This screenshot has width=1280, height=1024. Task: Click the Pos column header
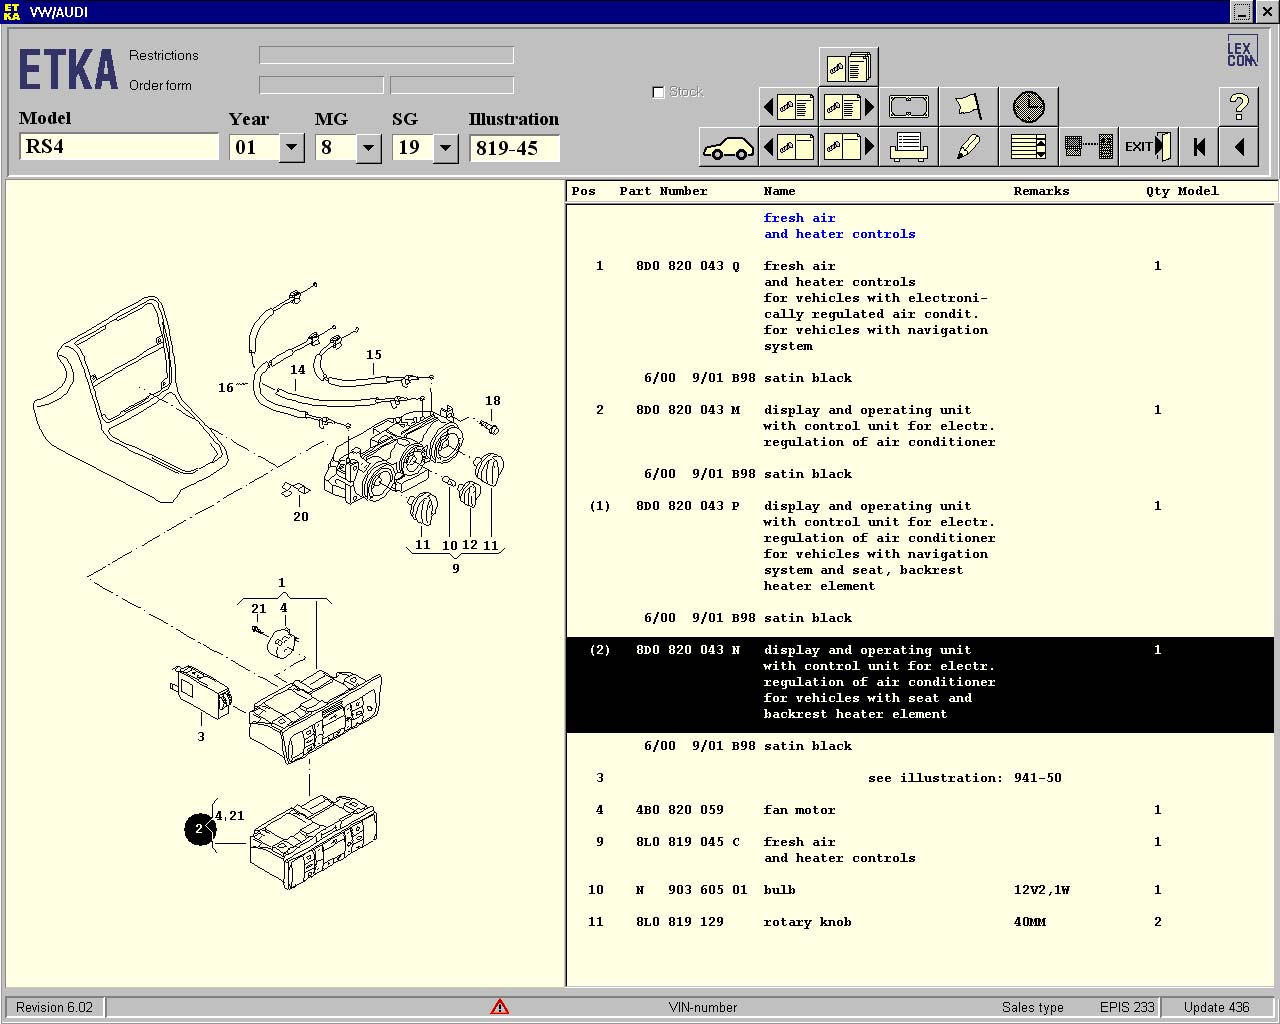584,191
